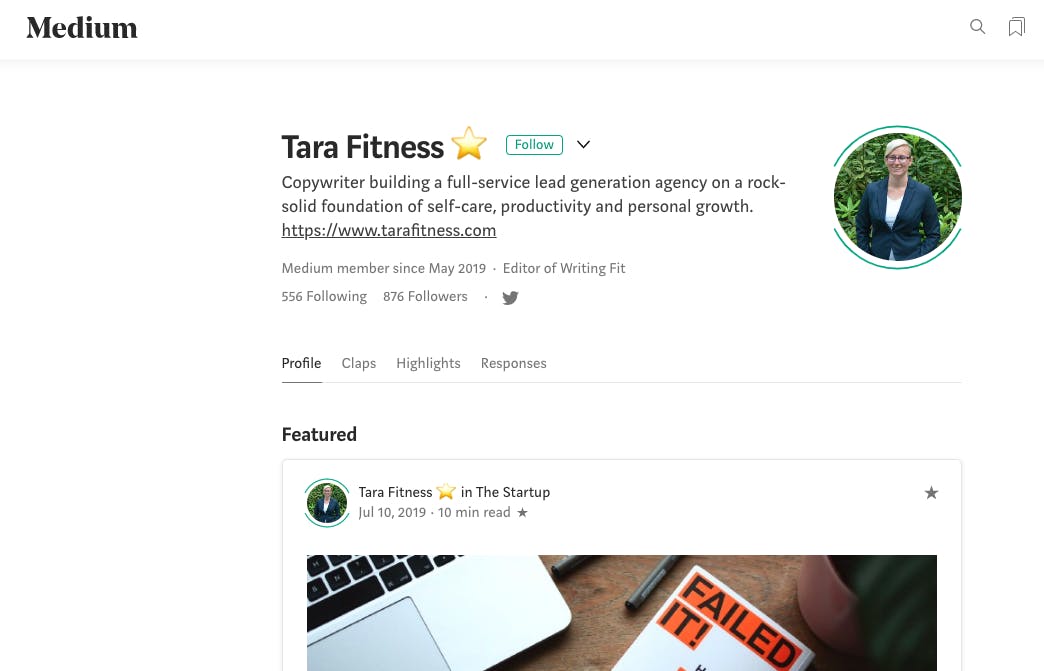Expand the chevron menu beside Follow

click(583, 144)
